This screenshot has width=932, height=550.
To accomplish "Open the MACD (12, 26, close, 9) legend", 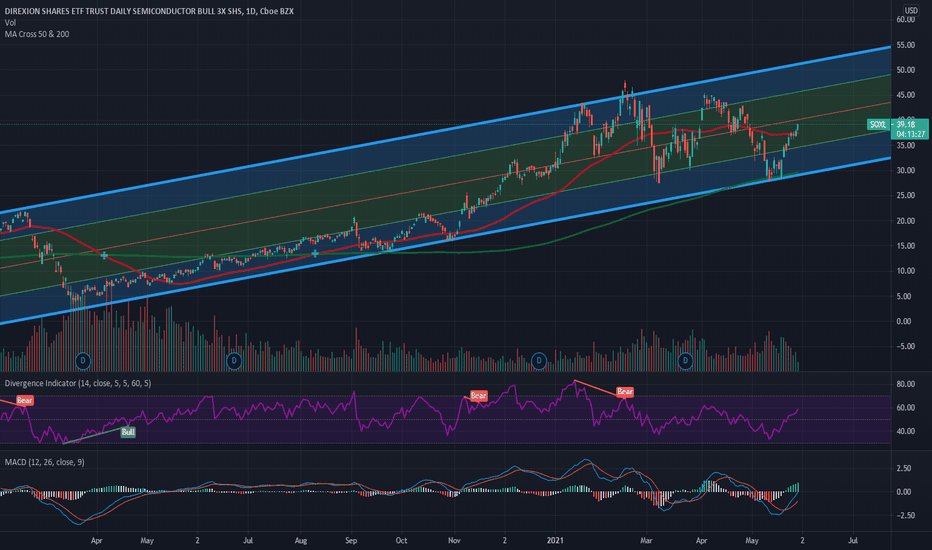I will point(45,462).
